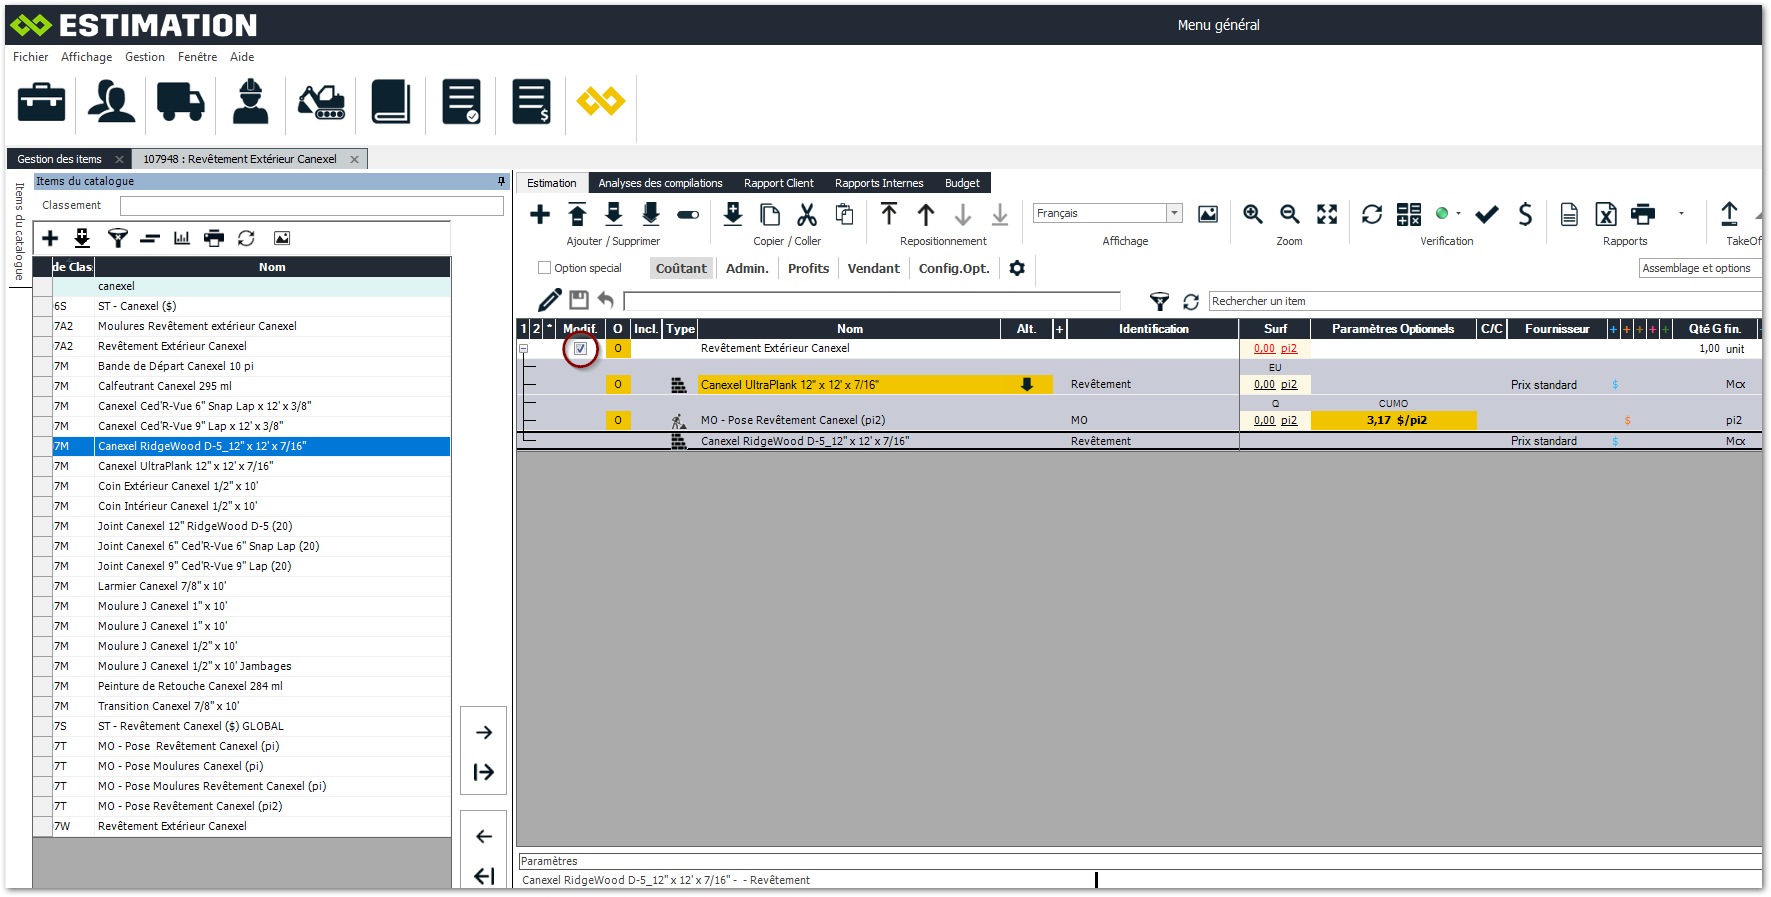Collapse the Revêtement Extérieur Canexel tree node
Image resolution: width=1771 pixels, height=897 pixels.
click(x=523, y=349)
